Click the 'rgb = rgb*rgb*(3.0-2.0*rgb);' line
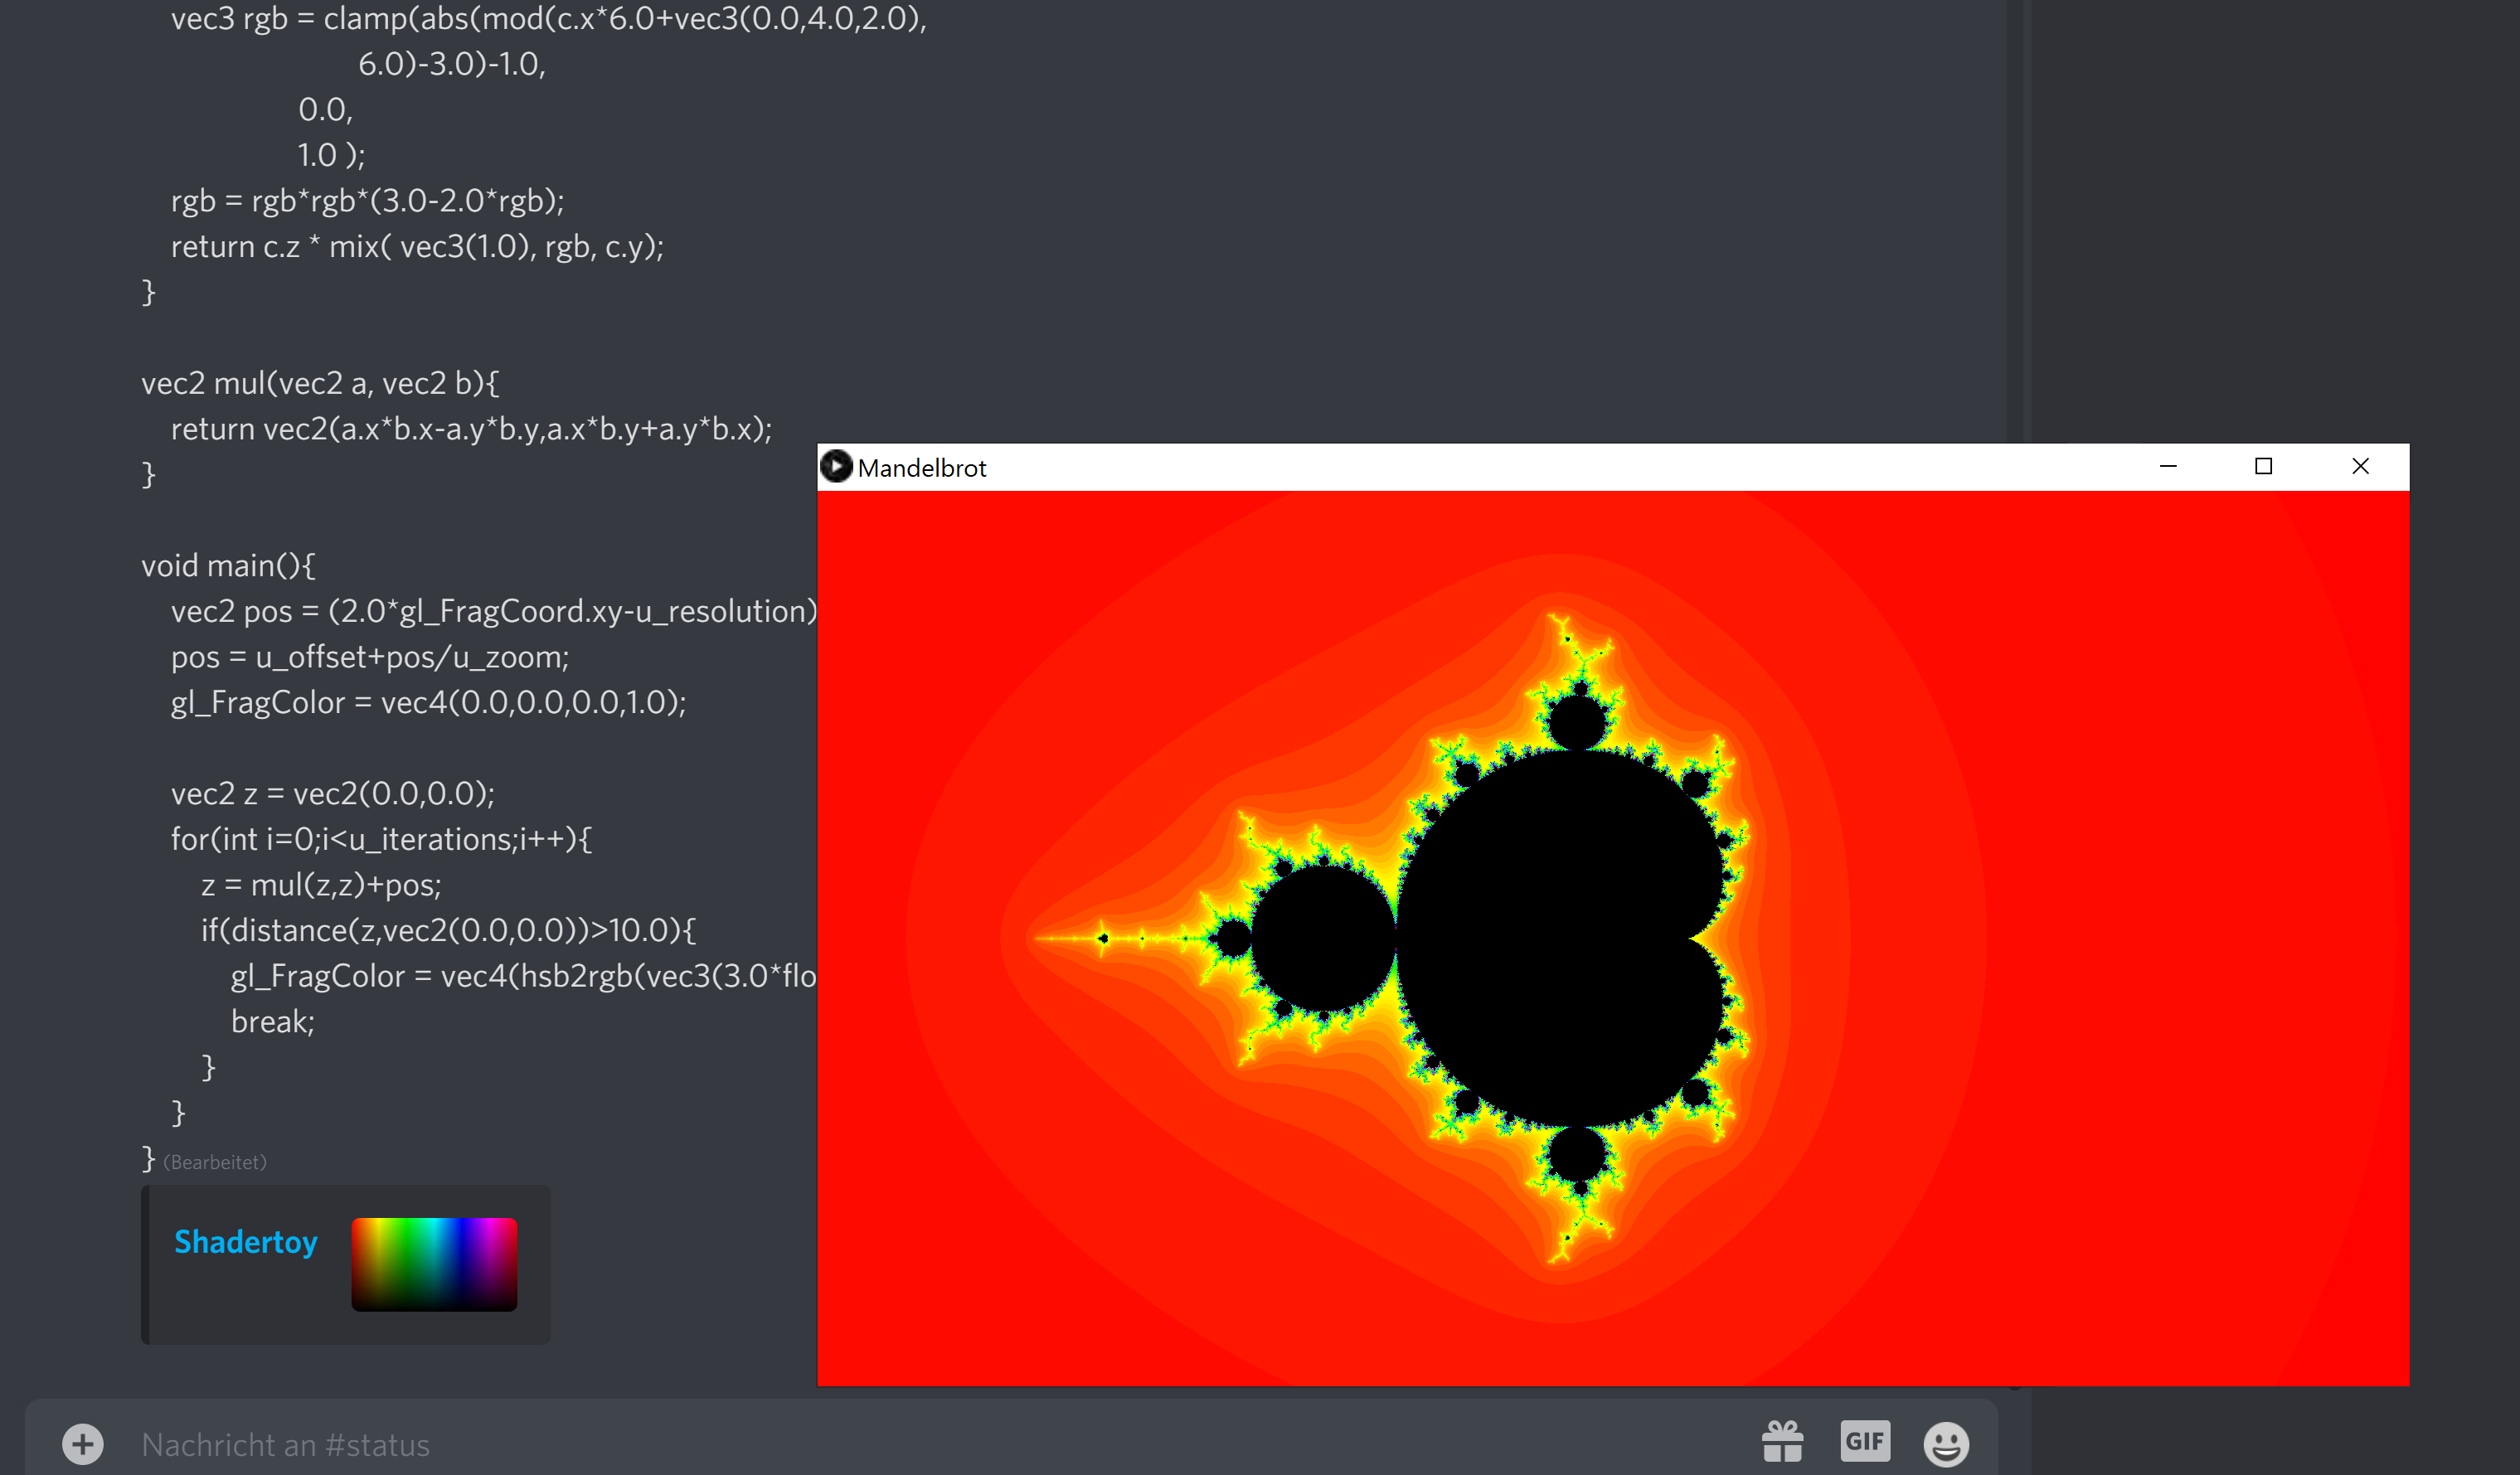Viewport: 2520px width, 1475px height. [x=367, y=201]
